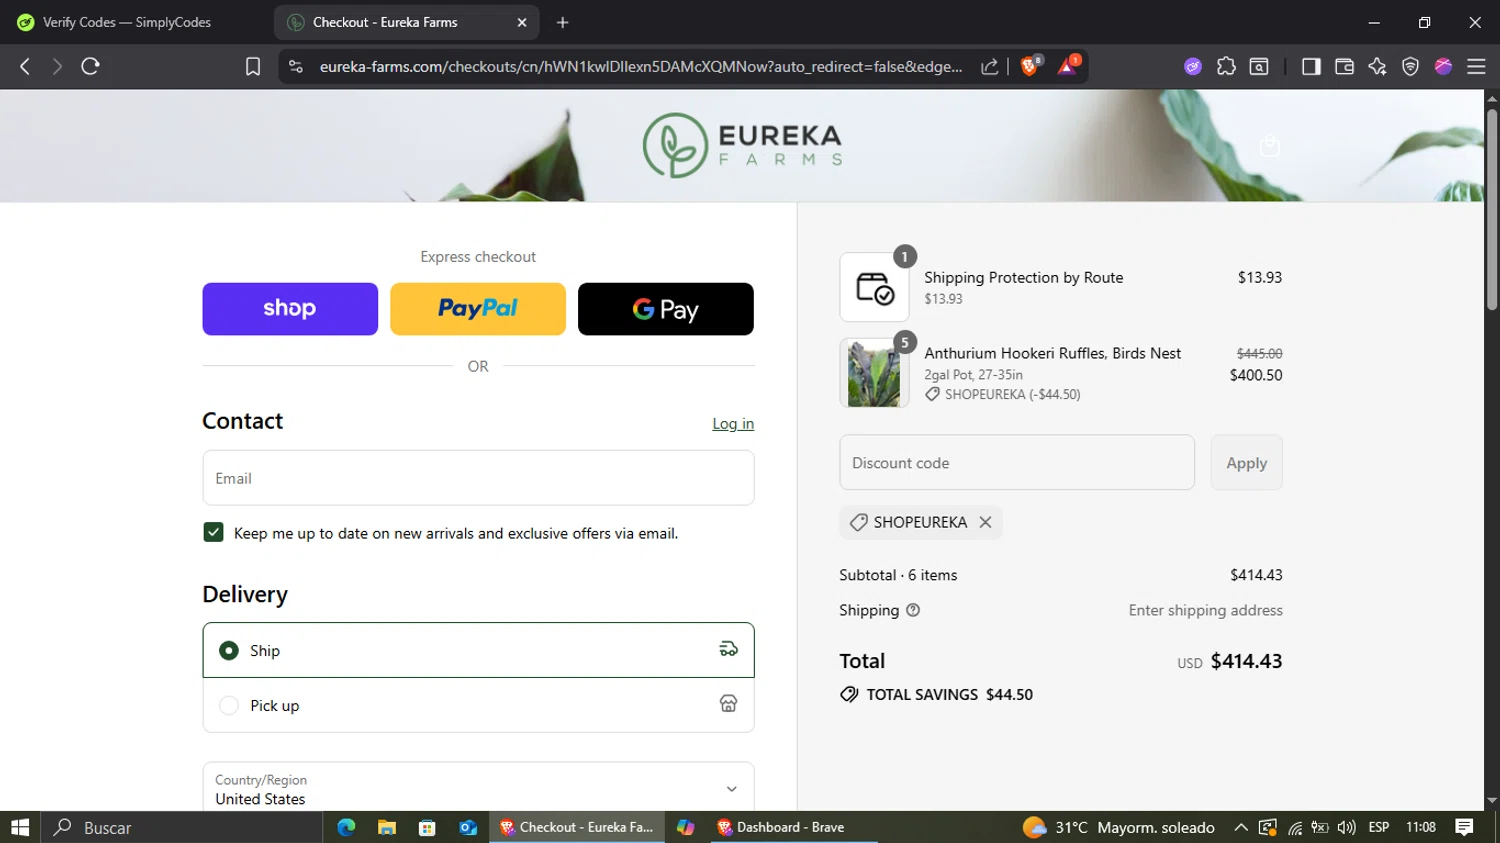1500x843 pixels.
Task: Click the Discount code field
Action: coord(1017,463)
